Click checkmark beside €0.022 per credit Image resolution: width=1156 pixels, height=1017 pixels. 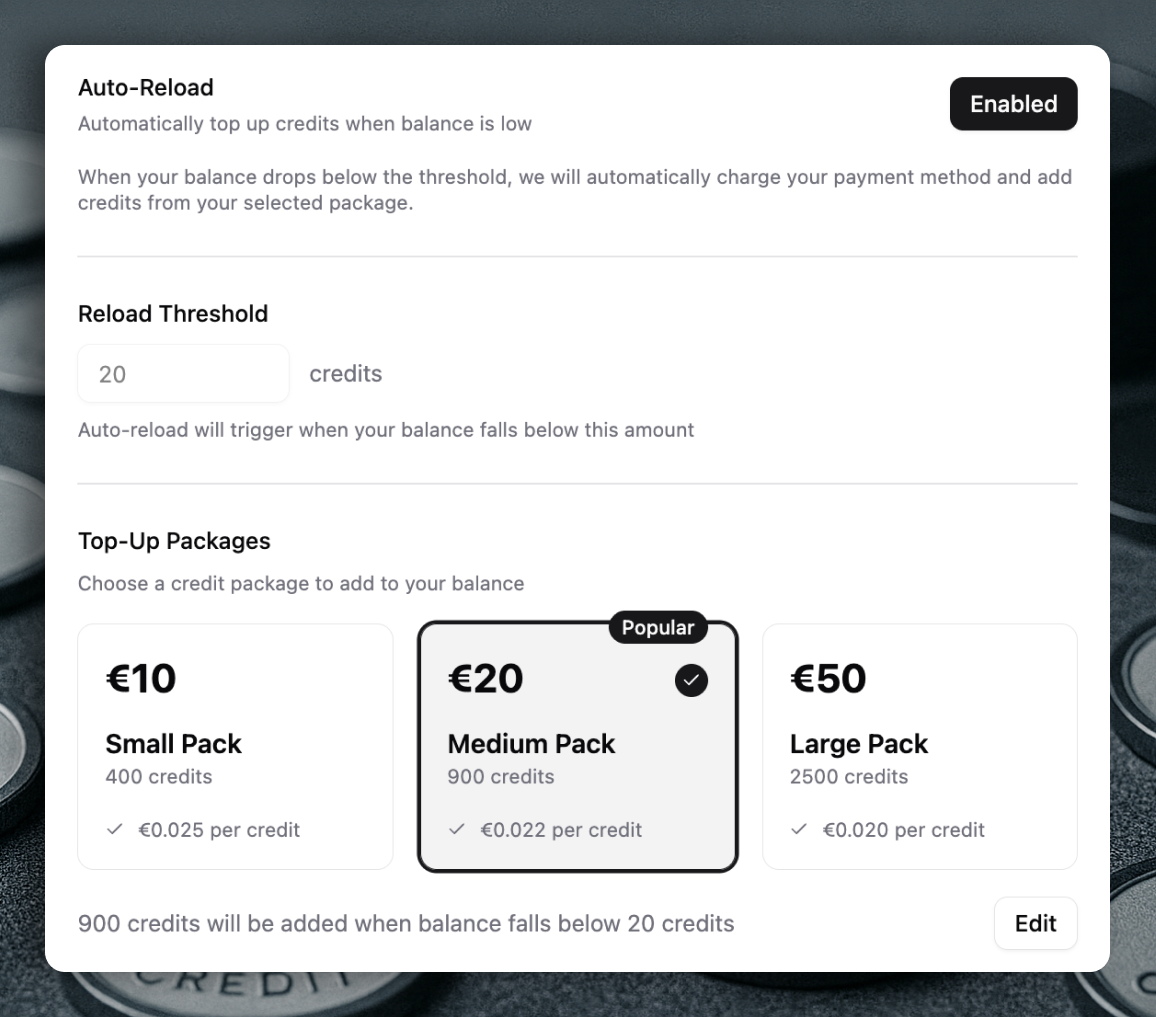[457, 830]
